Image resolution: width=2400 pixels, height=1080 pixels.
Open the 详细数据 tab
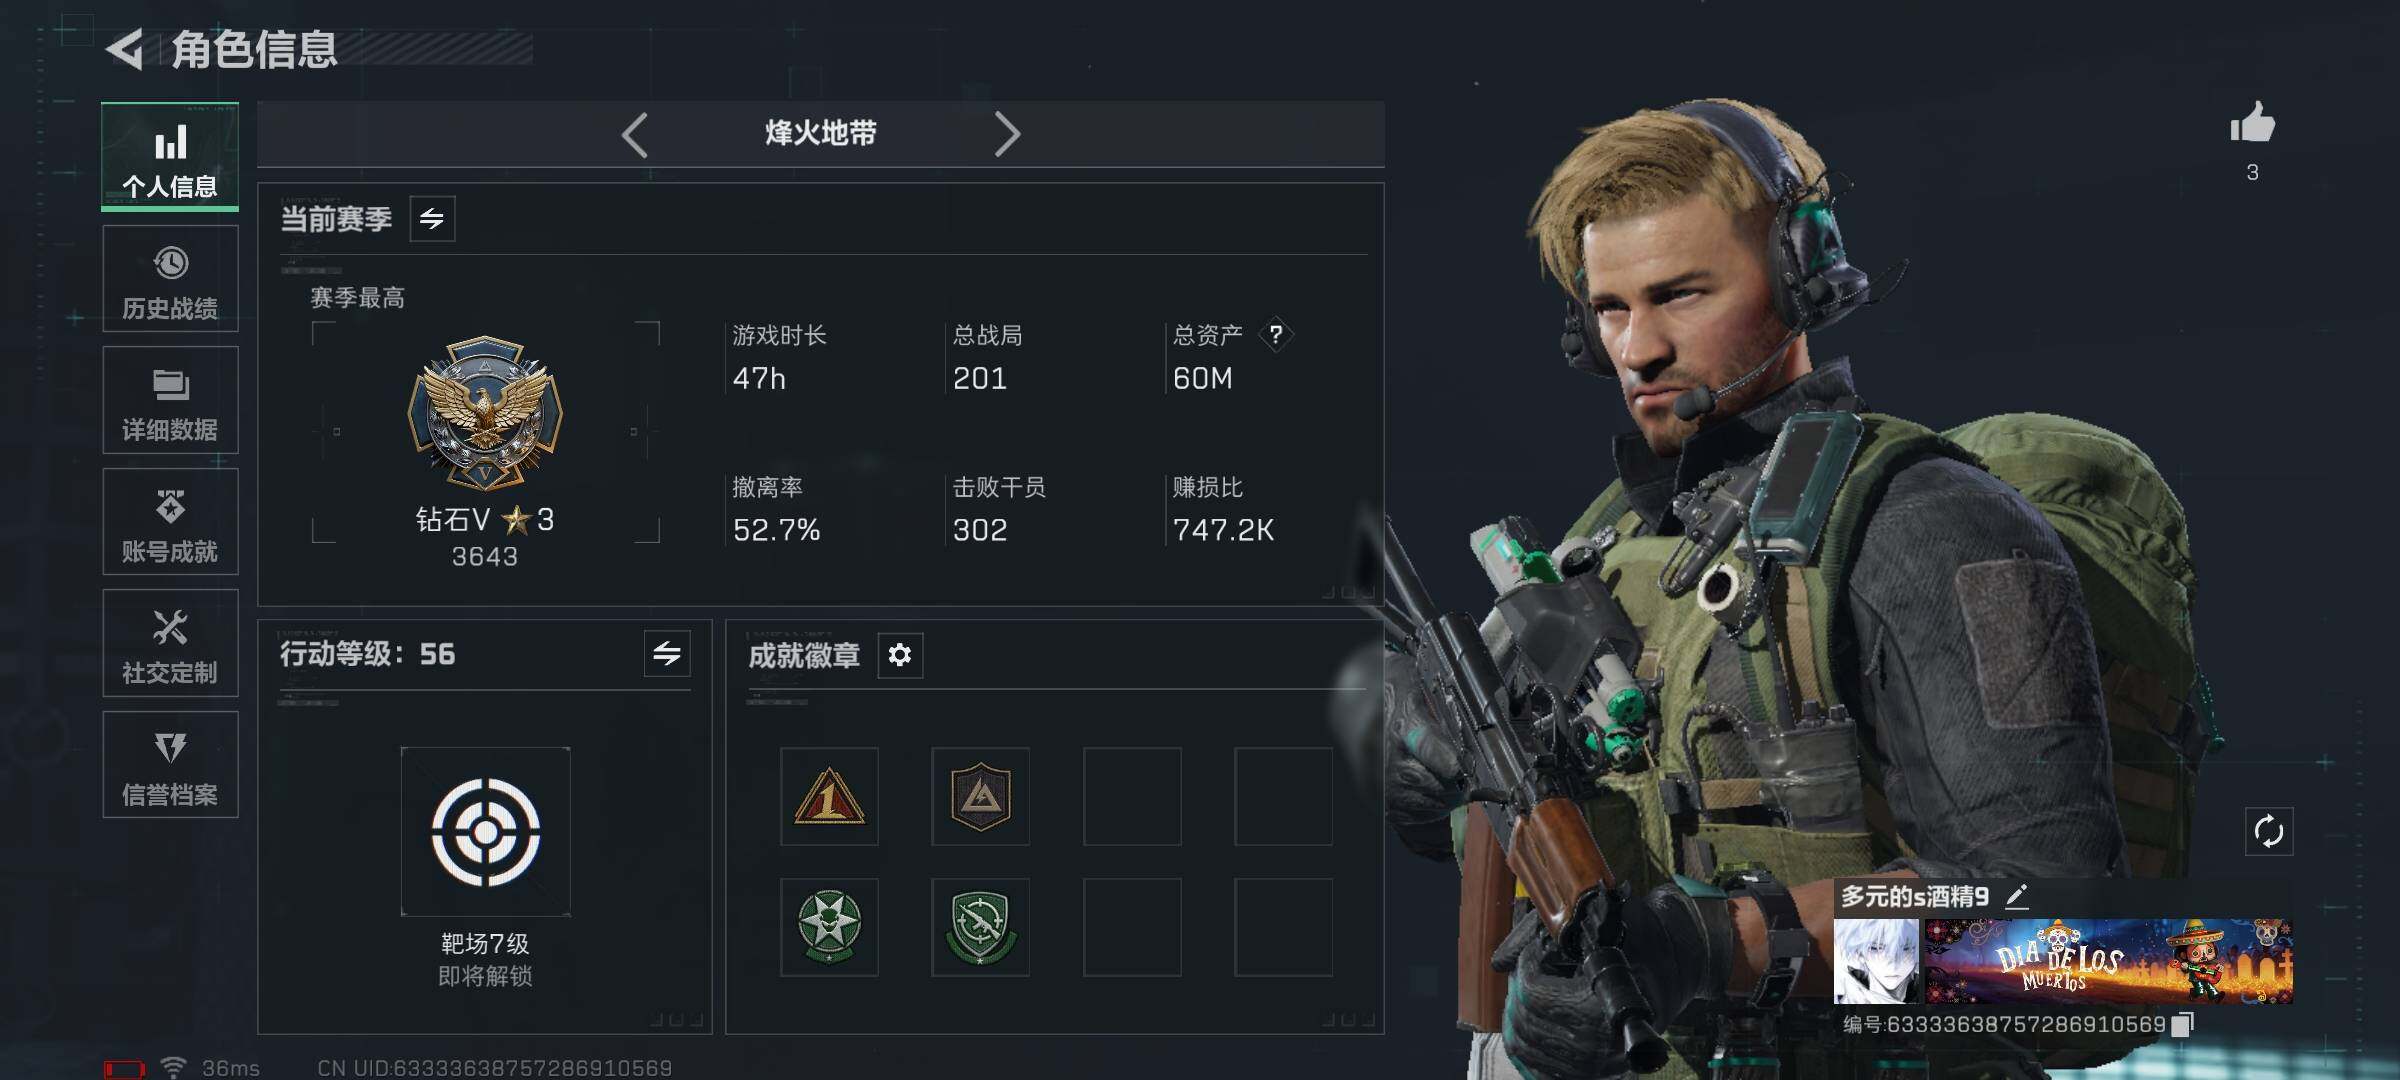(x=170, y=400)
